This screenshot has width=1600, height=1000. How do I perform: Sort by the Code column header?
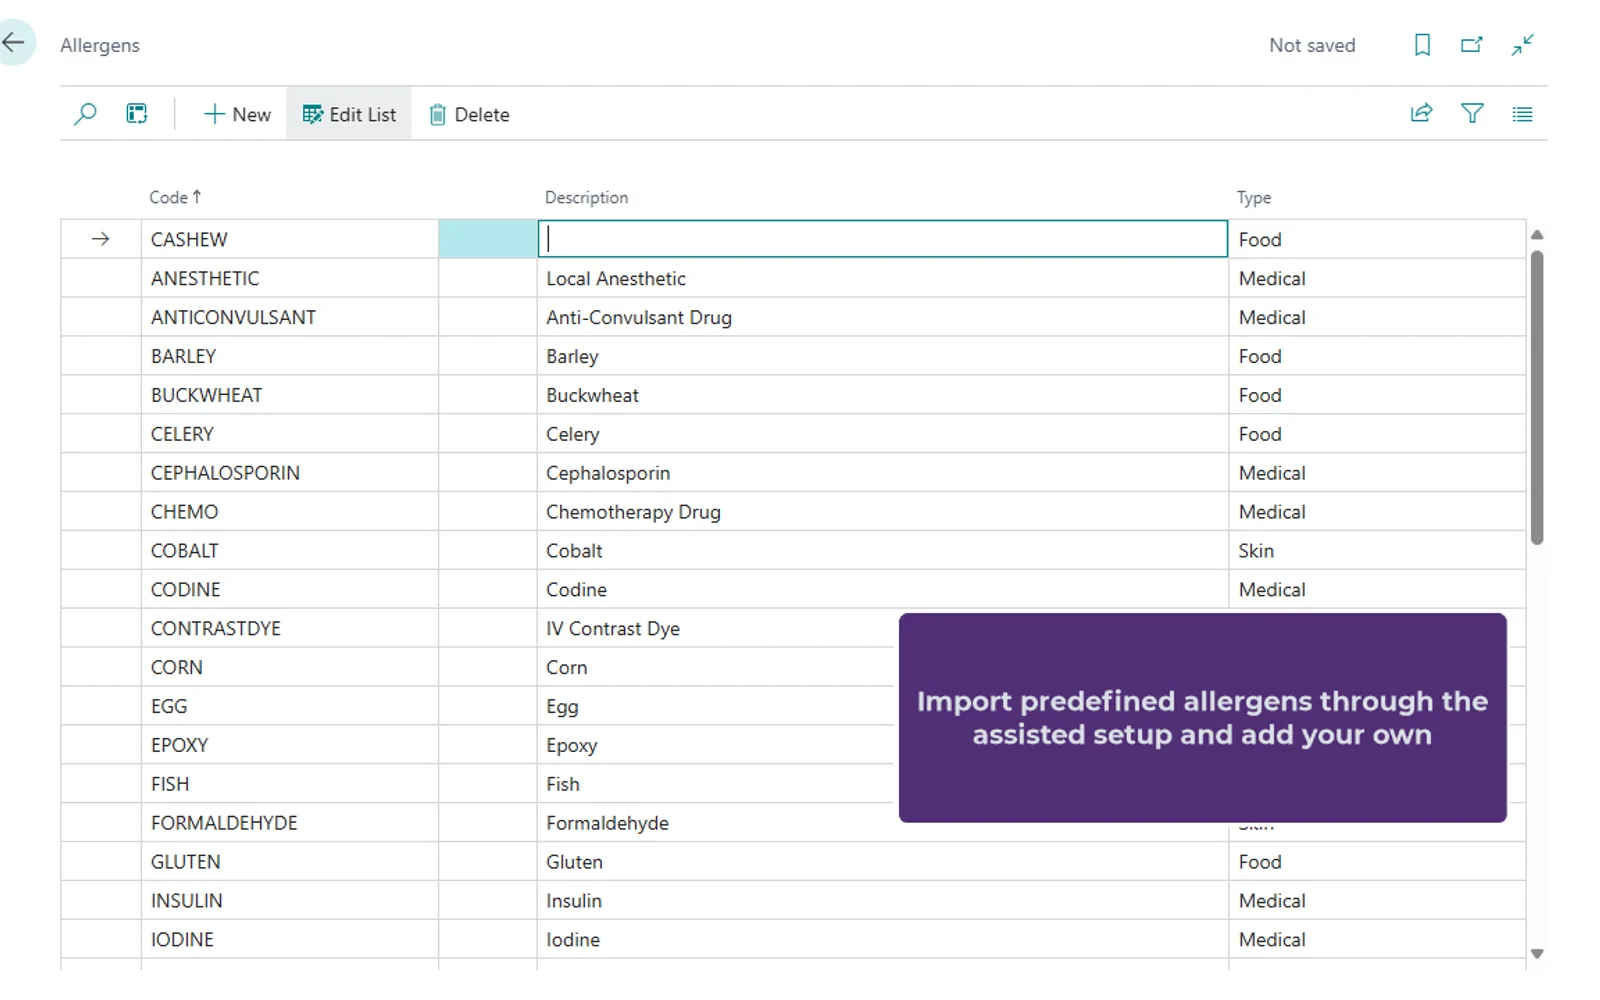pos(175,197)
